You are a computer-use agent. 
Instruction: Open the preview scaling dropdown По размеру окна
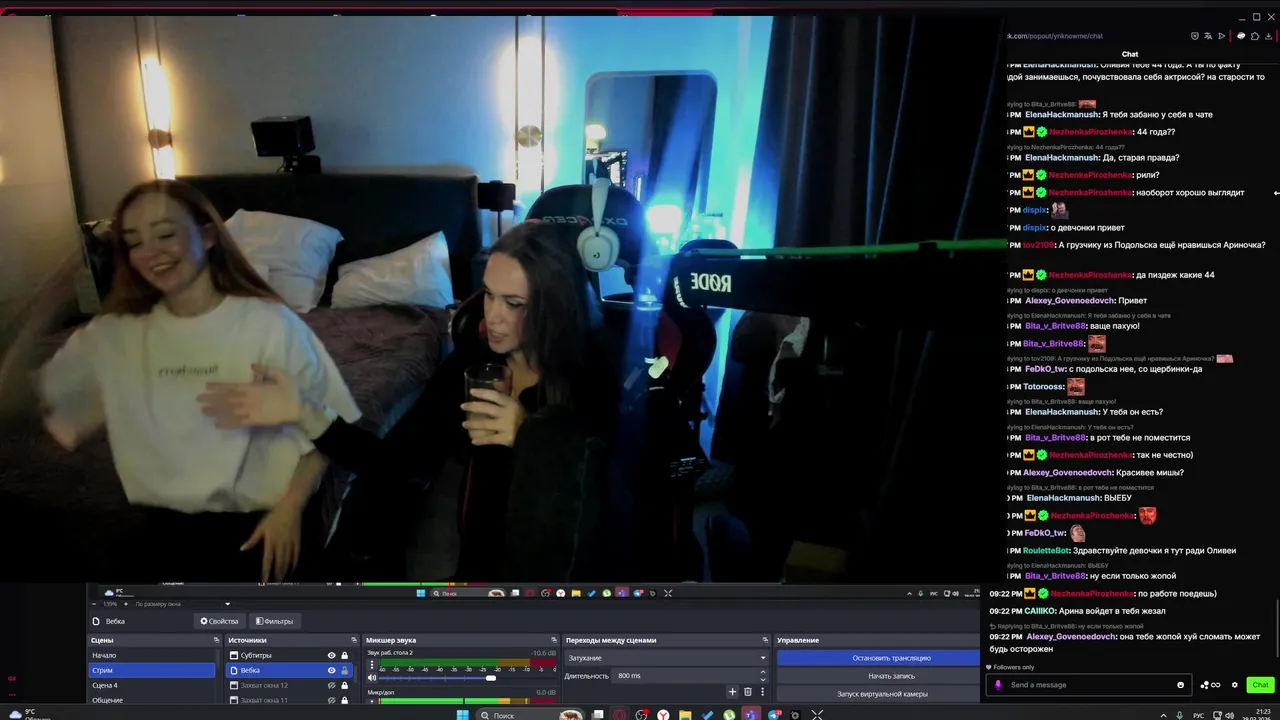click(x=182, y=604)
